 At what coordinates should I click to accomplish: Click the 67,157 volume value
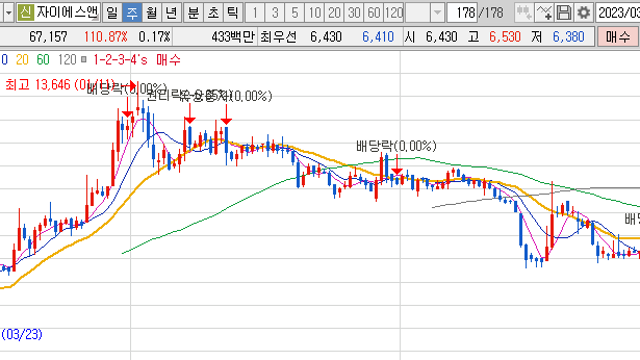click(48, 37)
